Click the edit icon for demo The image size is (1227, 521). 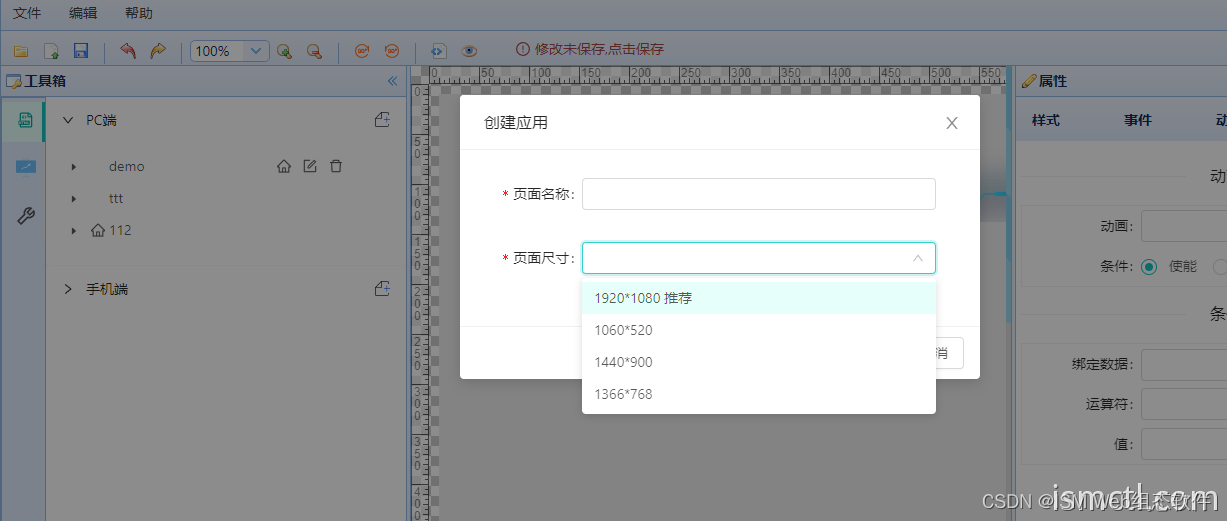click(310, 166)
